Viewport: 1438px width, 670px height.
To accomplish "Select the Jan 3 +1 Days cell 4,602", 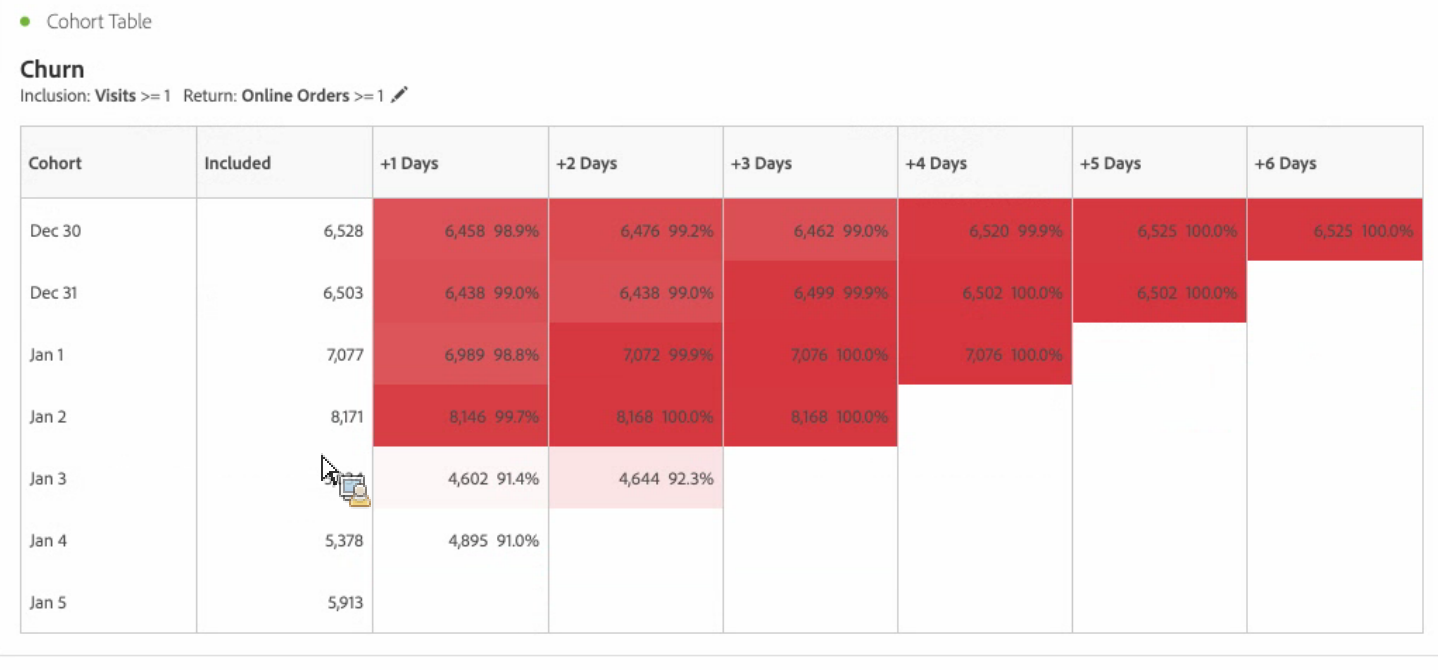I will click(460, 478).
